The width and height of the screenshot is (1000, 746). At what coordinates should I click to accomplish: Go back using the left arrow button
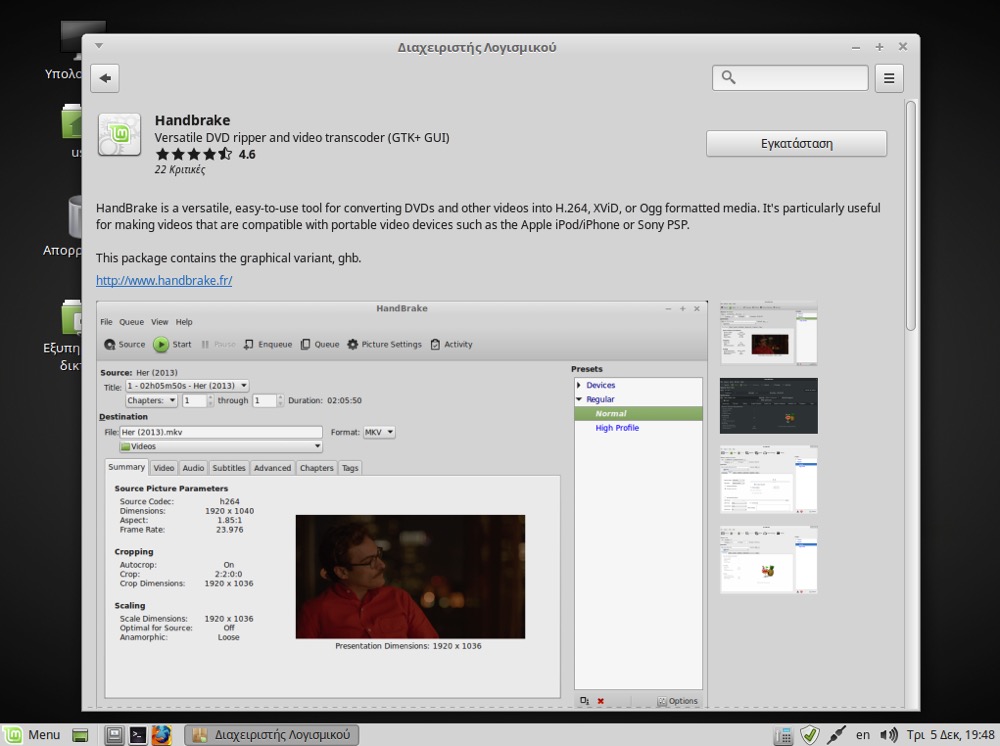[105, 78]
